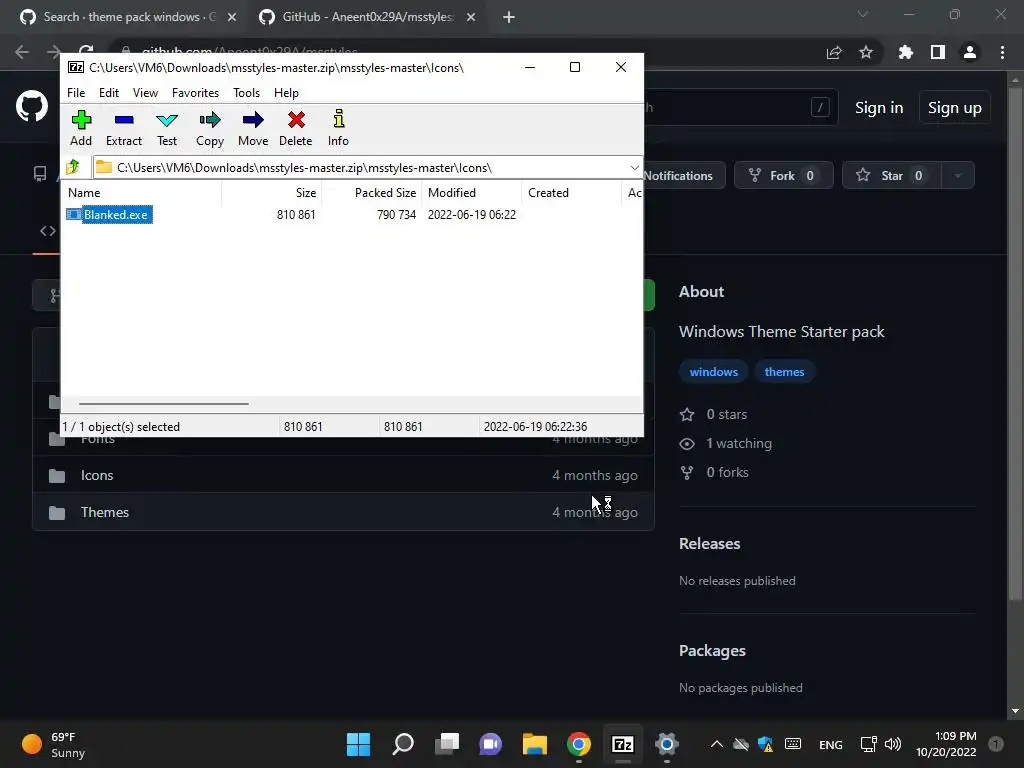The width and height of the screenshot is (1024, 768).
Task: Open Chrome extensions puzzle icon
Action: point(906,52)
